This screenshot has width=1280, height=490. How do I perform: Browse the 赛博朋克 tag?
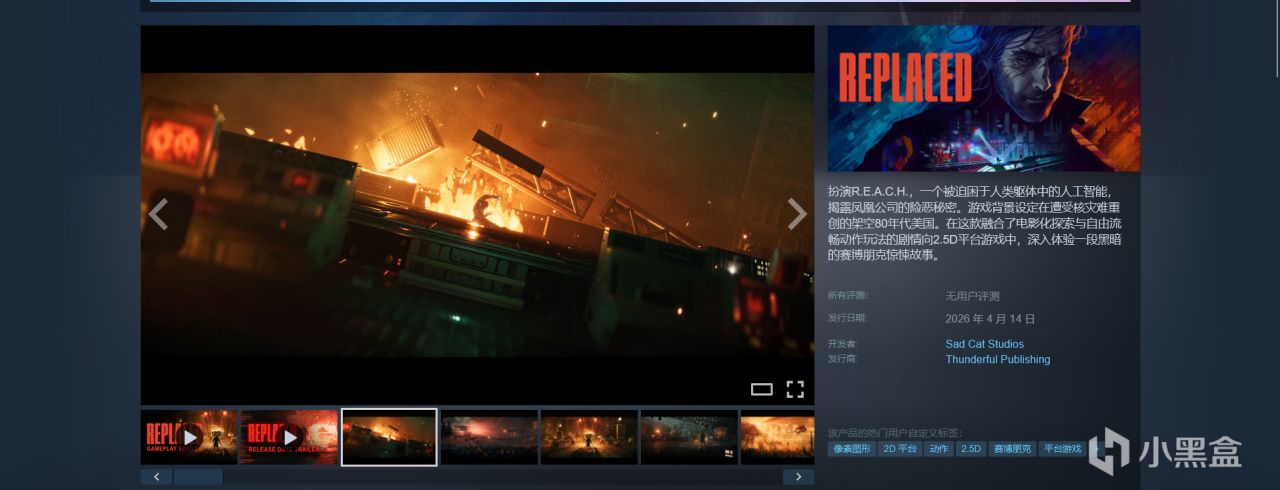(1012, 449)
